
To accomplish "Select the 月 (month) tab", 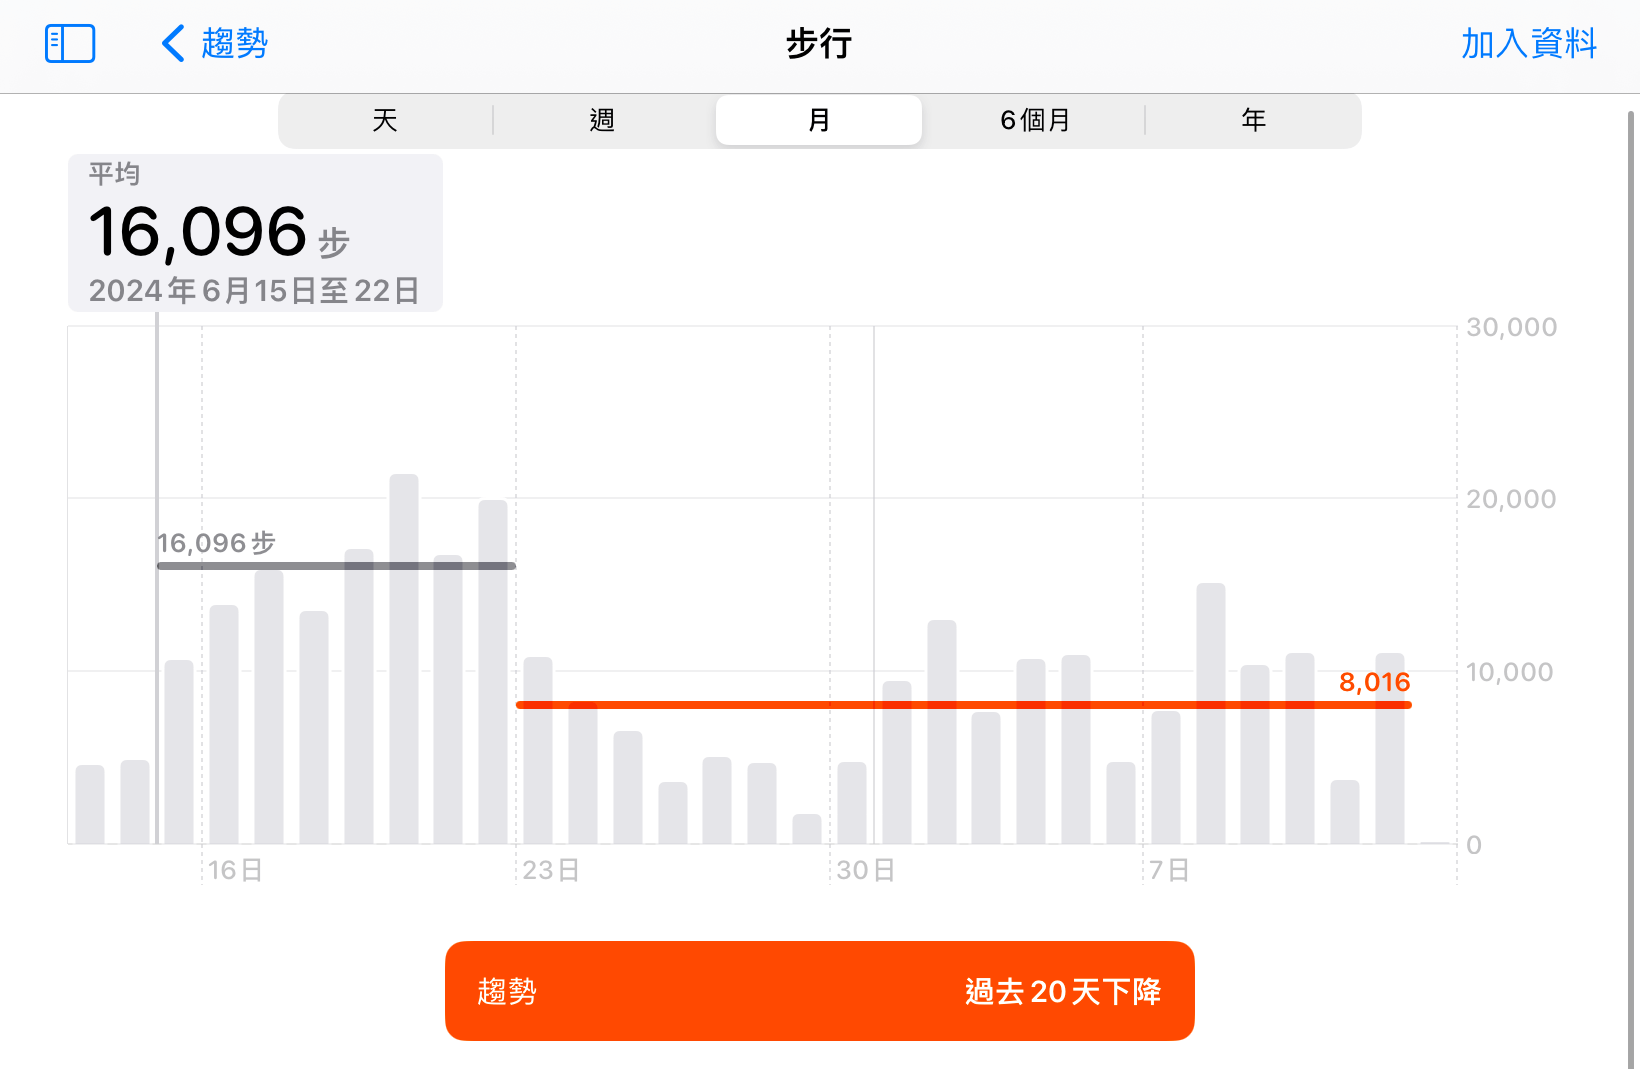I will pyautogui.click(x=819, y=121).
